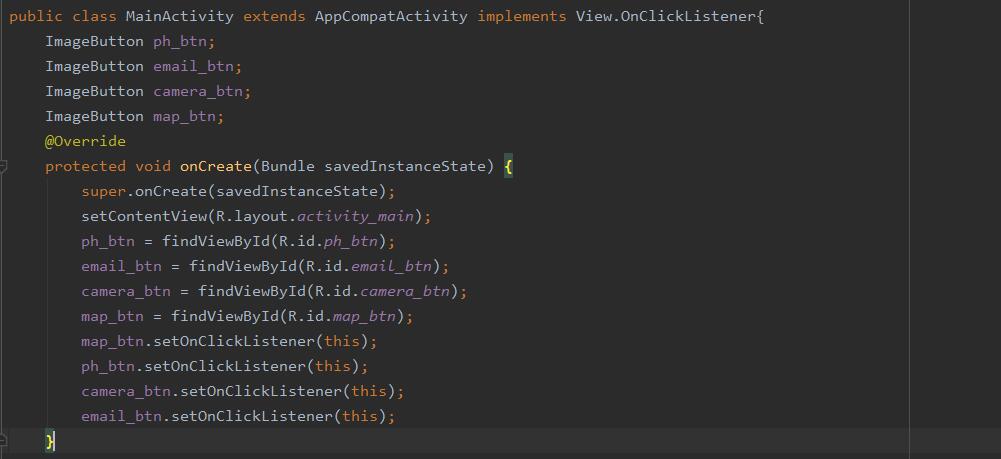Viewport: 1001px width, 459px height.
Task: Collapse the onCreate method using gutter fold marker
Action: 3,166
